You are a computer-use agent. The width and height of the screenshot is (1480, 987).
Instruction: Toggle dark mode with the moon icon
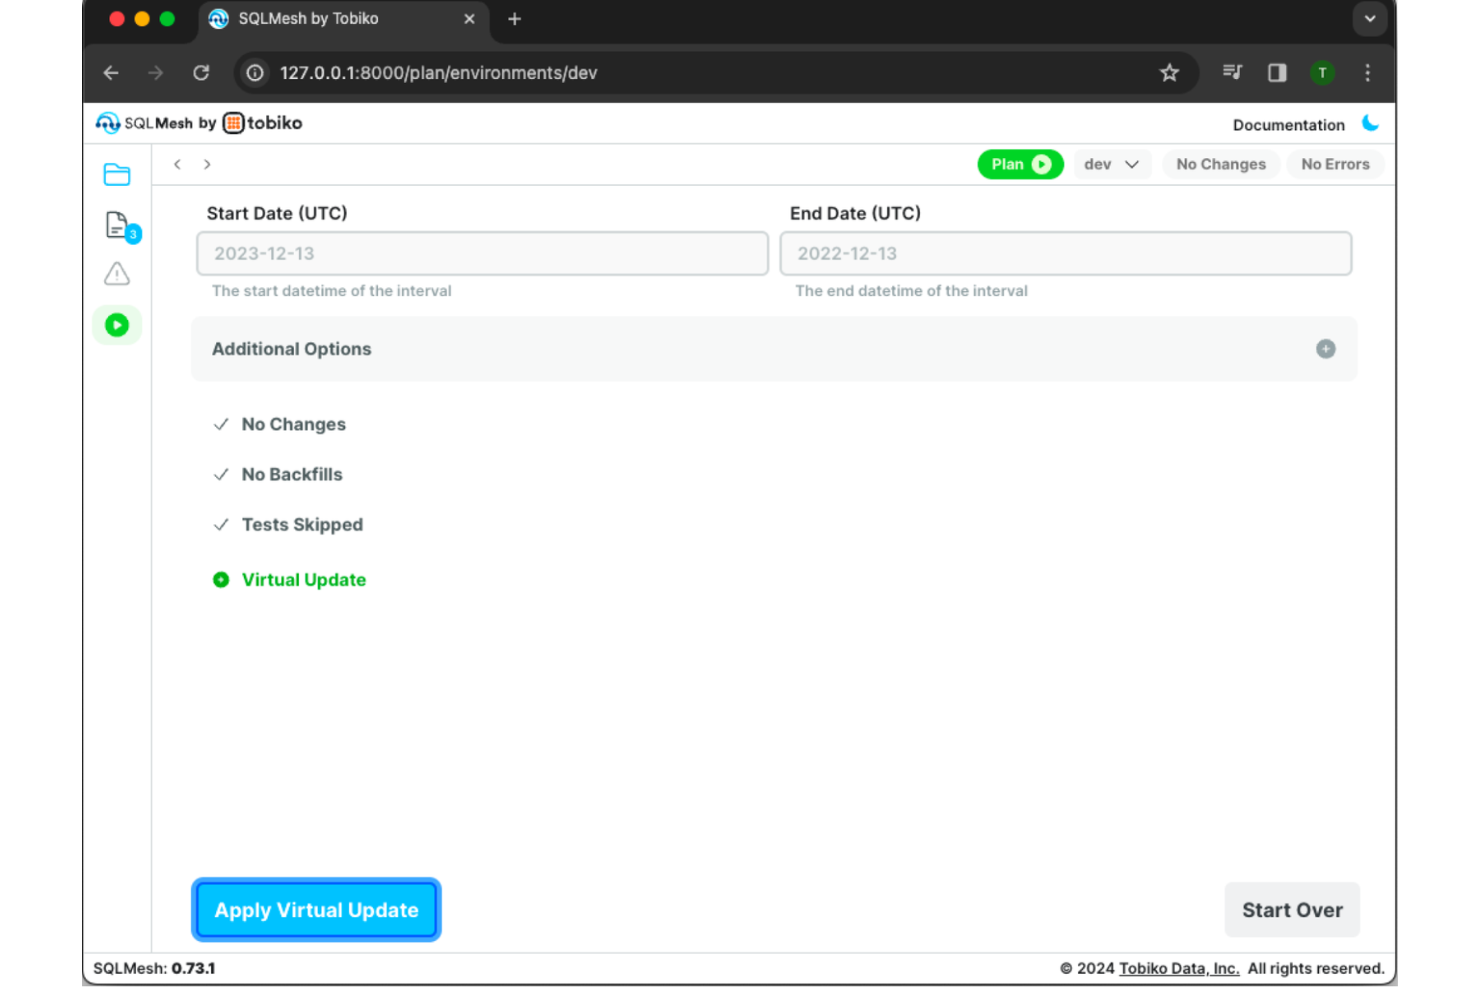(x=1371, y=123)
